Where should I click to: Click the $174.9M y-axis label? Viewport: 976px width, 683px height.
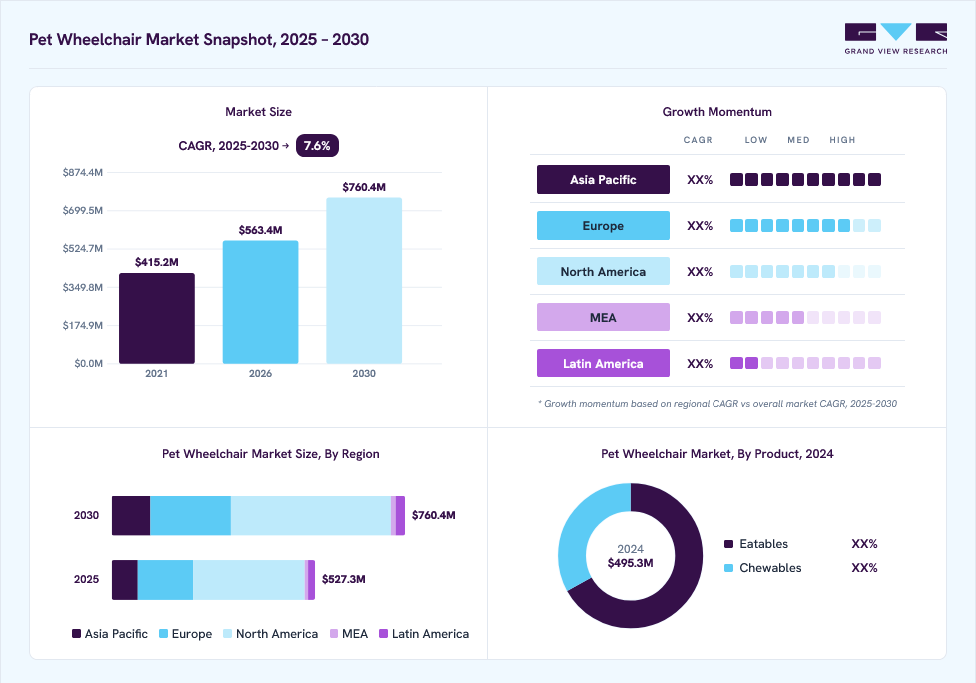click(82, 325)
